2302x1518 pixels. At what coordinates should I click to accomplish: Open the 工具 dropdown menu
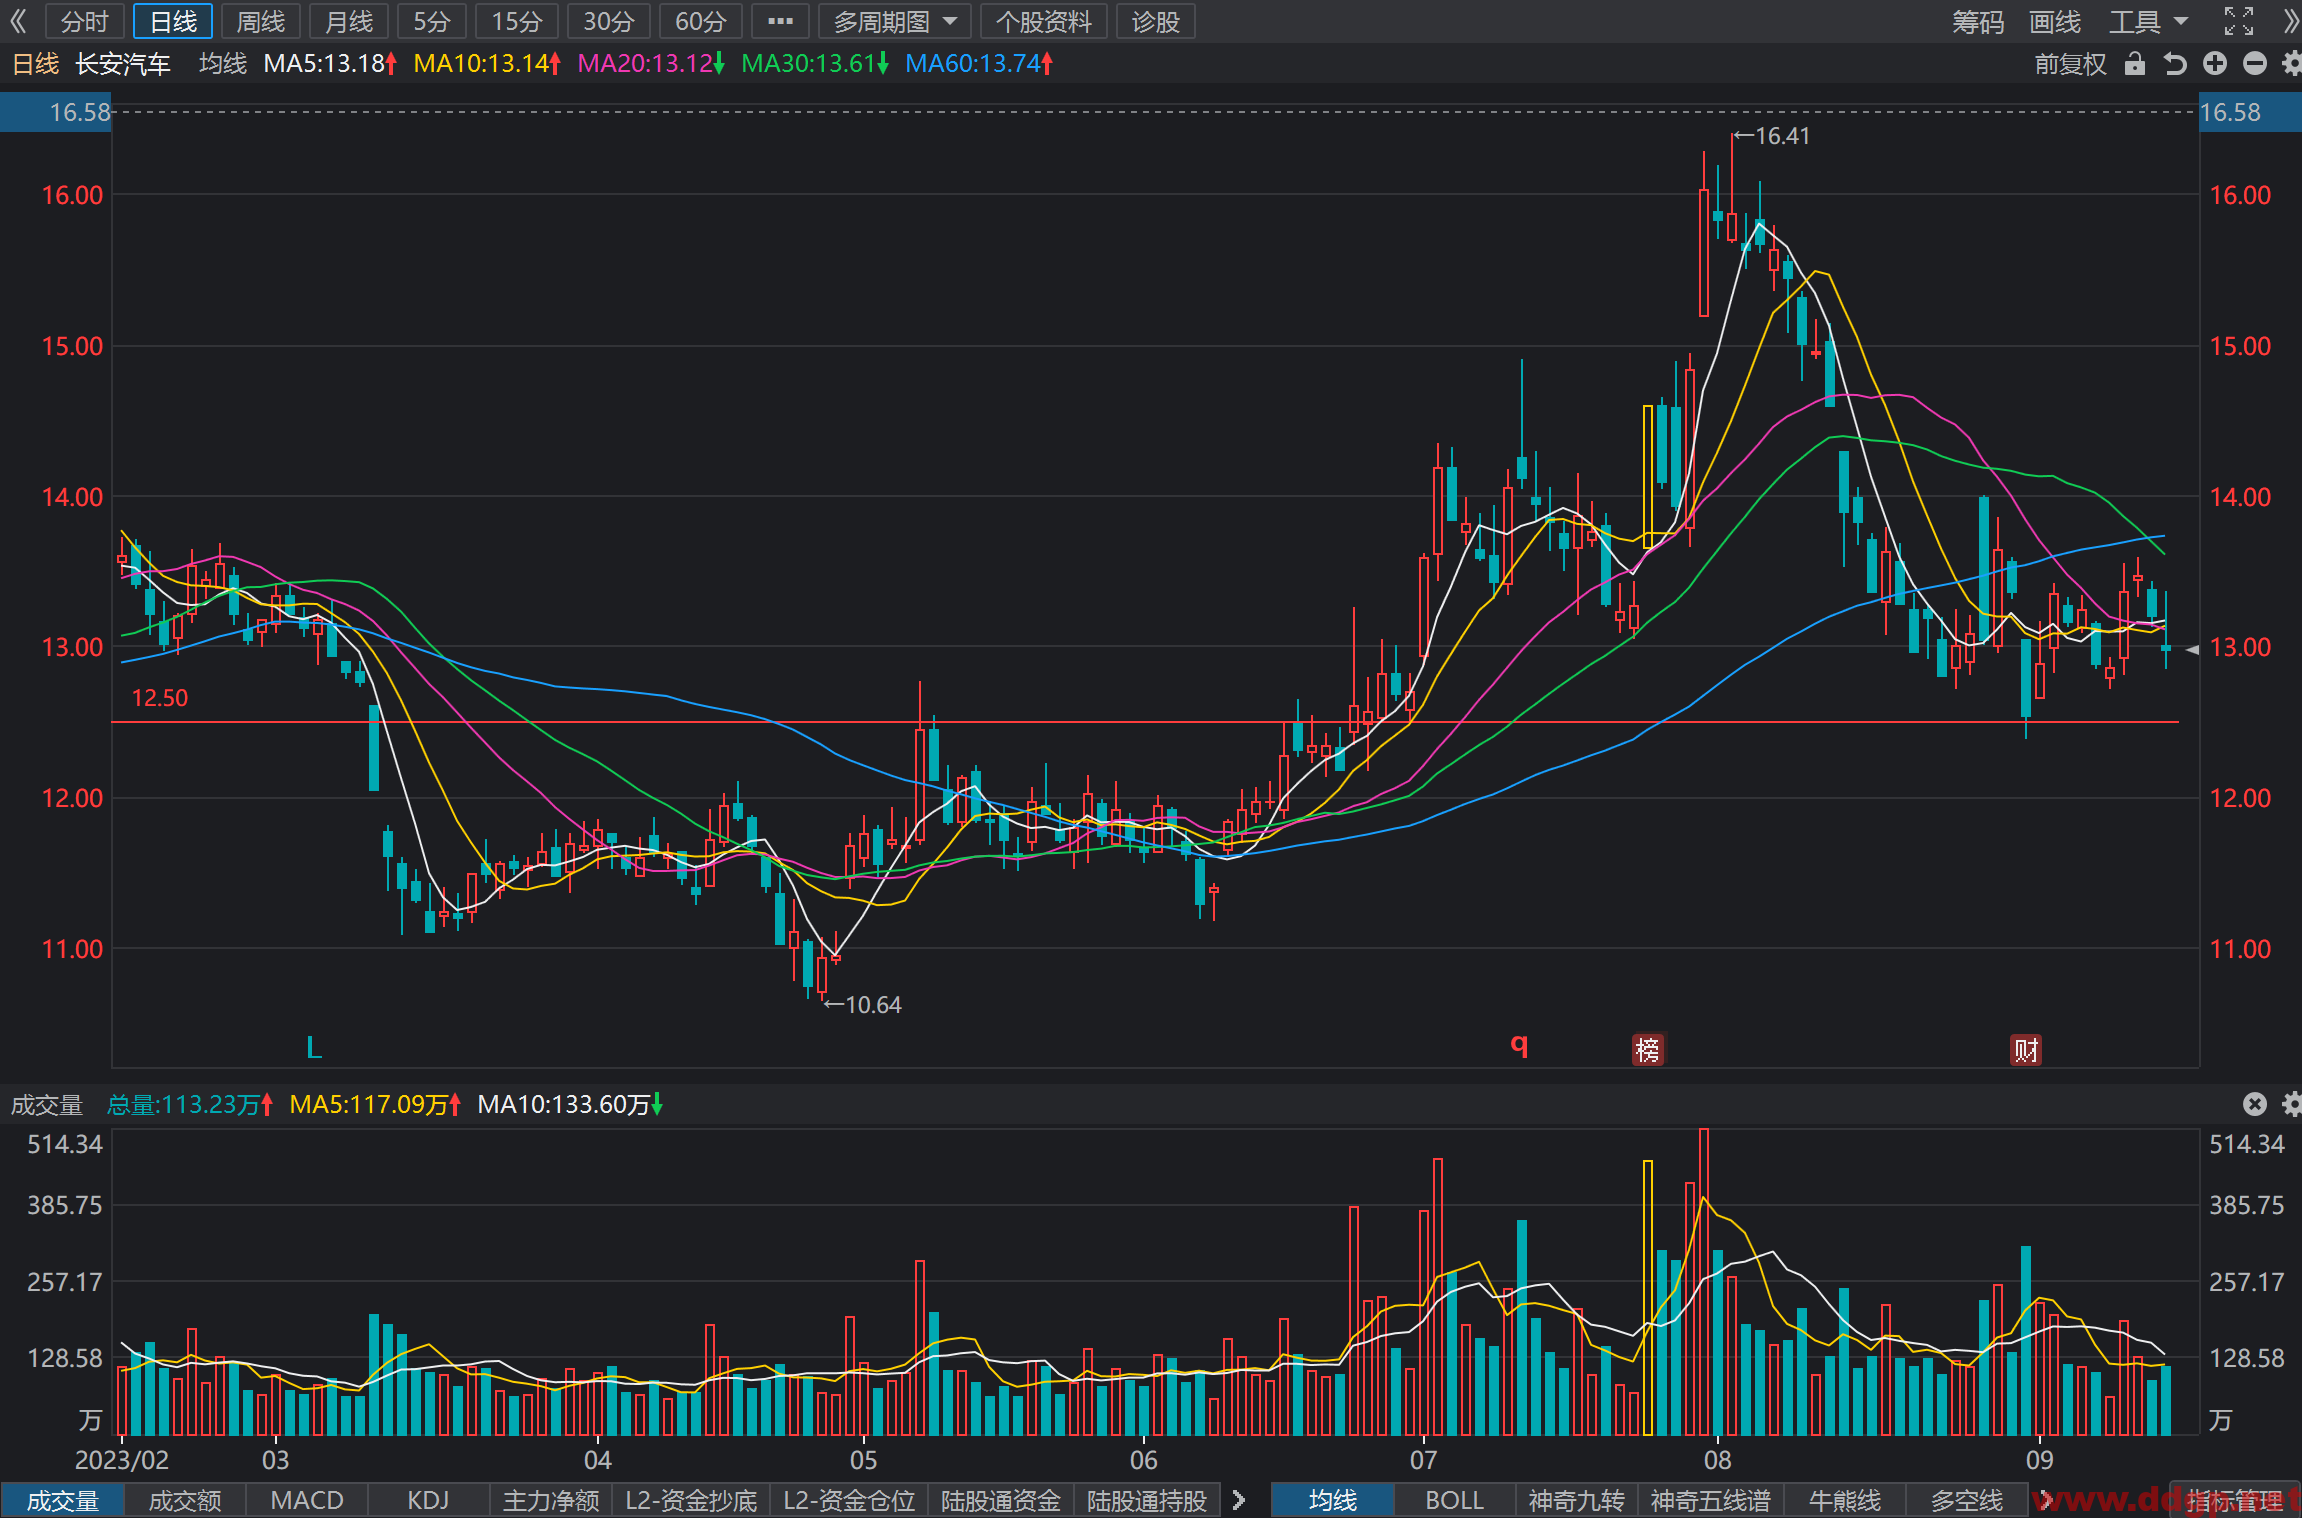pyautogui.click(x=2148, y=21)
